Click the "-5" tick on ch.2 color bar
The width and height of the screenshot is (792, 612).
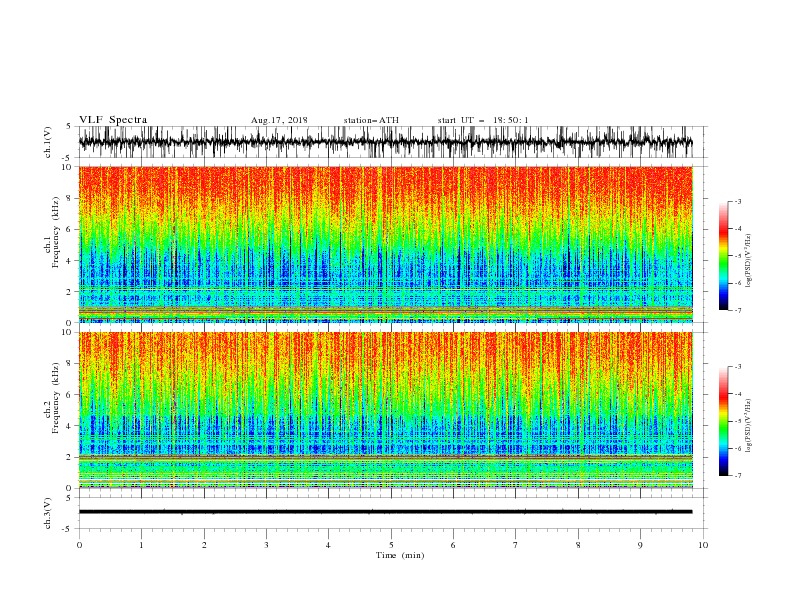coord(738,421)
